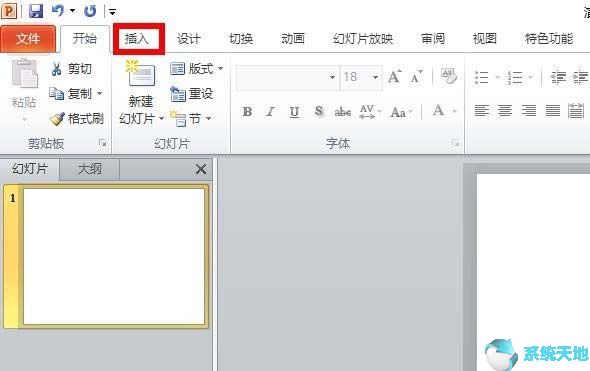This screenshot has width=590, height=371.
Task: Switch to the 开始 tab
Action: point(85,38)
